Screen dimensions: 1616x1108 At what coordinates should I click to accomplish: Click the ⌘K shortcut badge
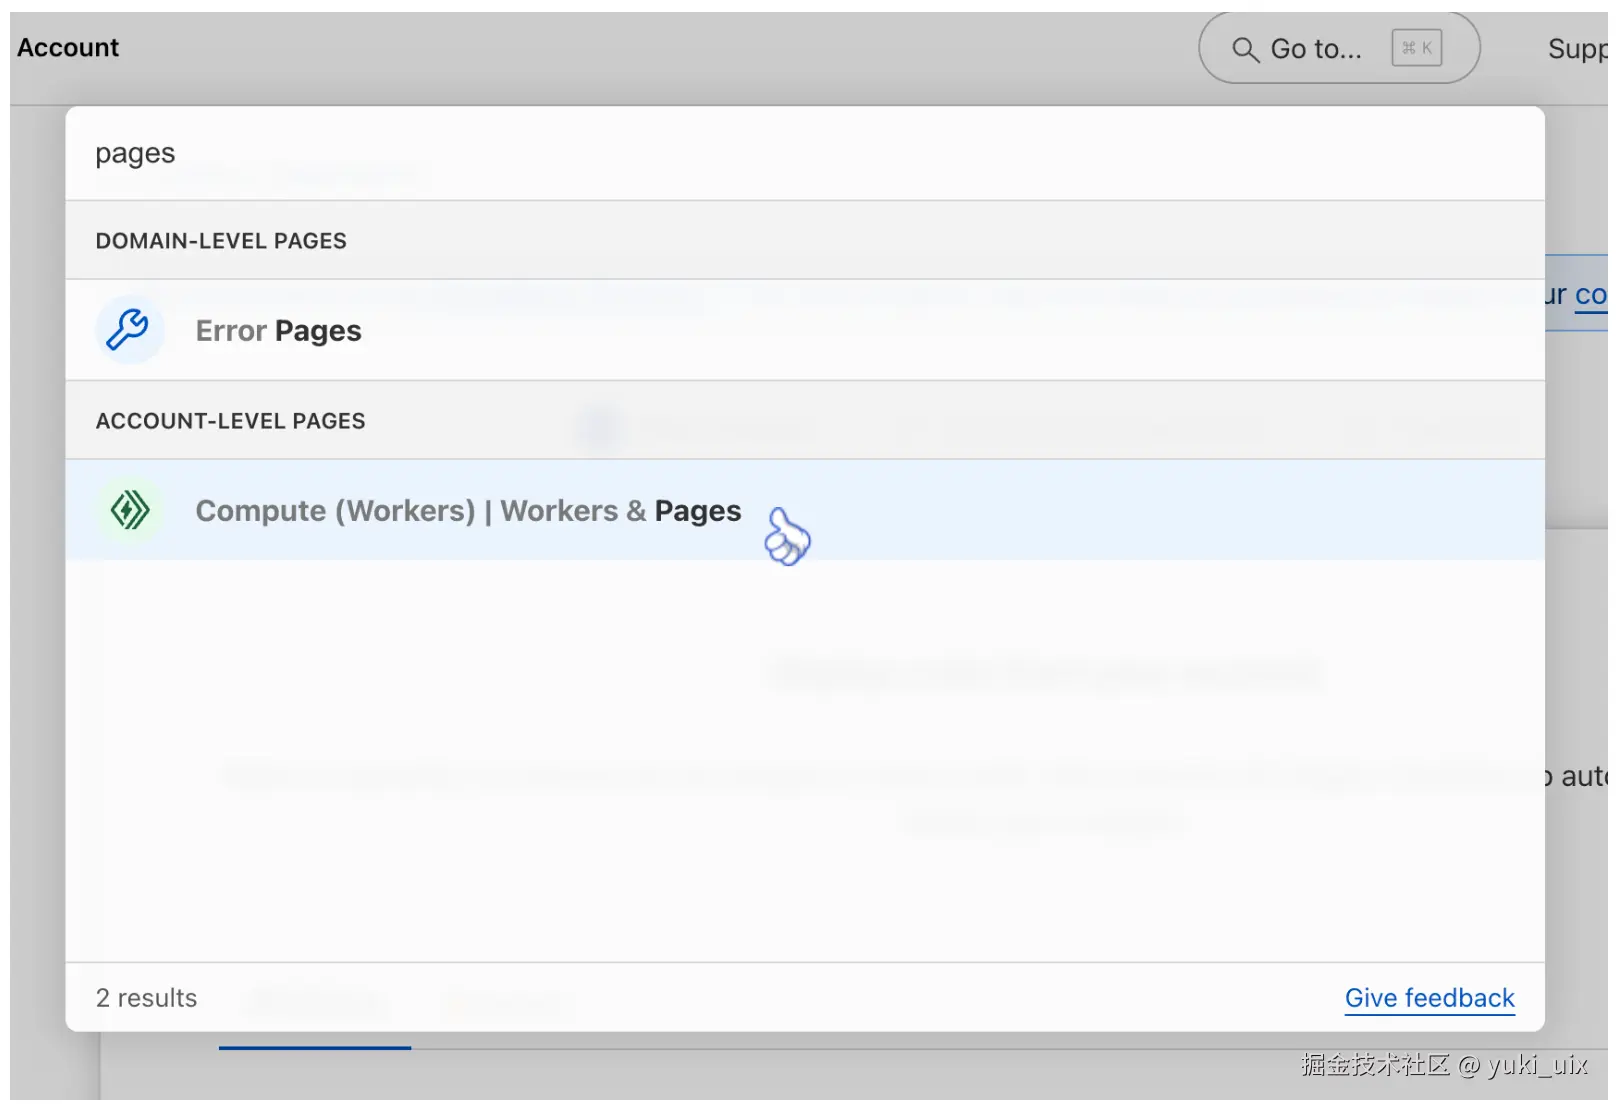pyautogui.click(x=1416, y=48)
